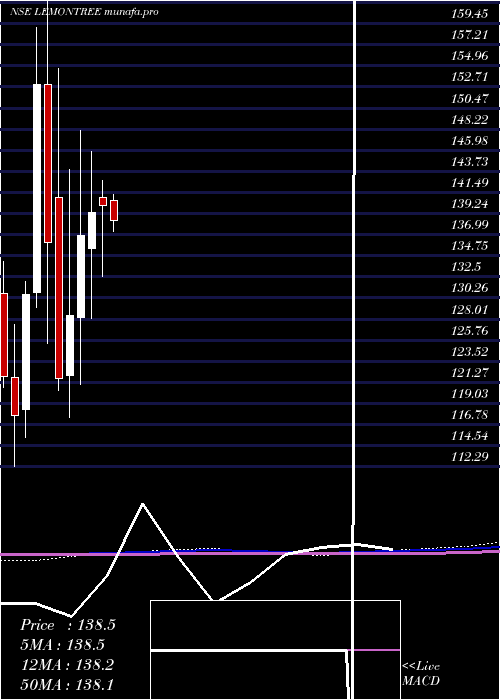The image size is (500, 700).
Task: Click the tallest white candlestick body
Action: pyautogui.click(x=37, y=188)
